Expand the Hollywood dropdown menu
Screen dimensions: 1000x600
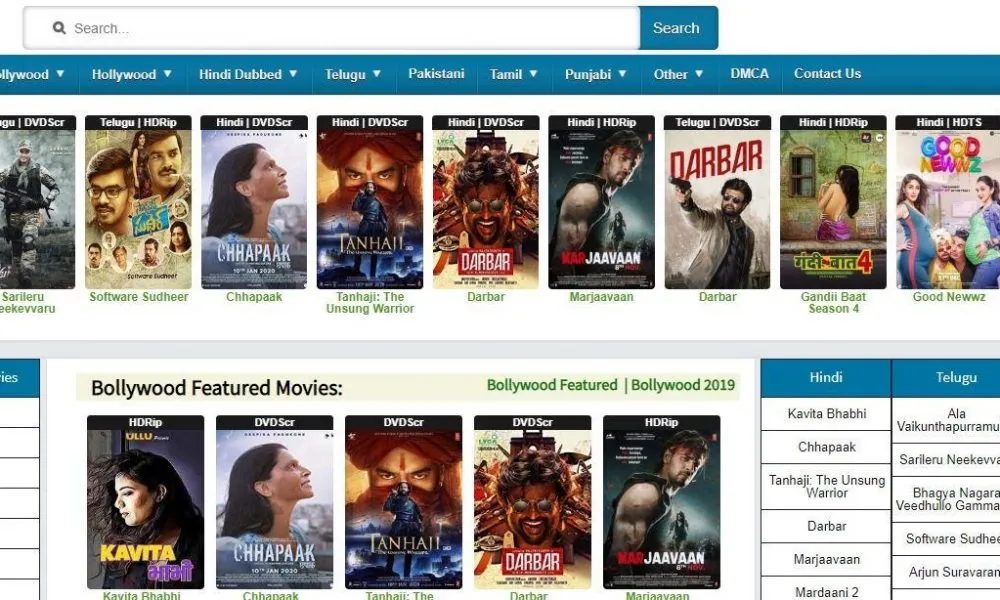(131, 74)
